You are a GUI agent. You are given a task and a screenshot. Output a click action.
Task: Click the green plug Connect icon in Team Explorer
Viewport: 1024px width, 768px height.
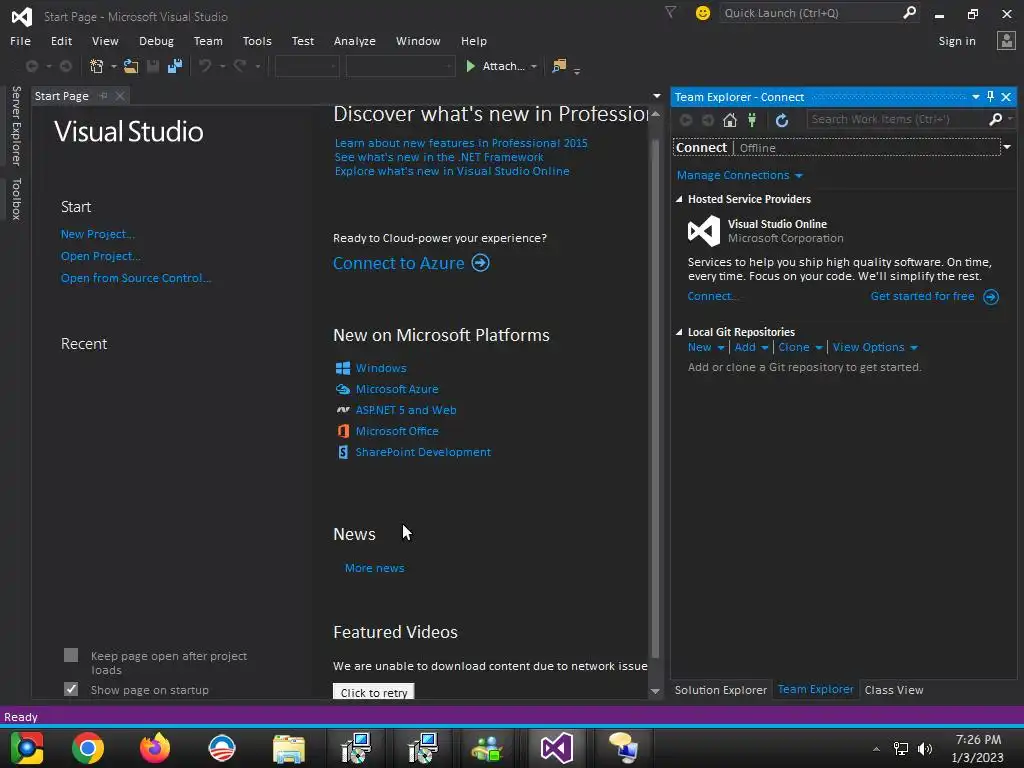point(752,120)
